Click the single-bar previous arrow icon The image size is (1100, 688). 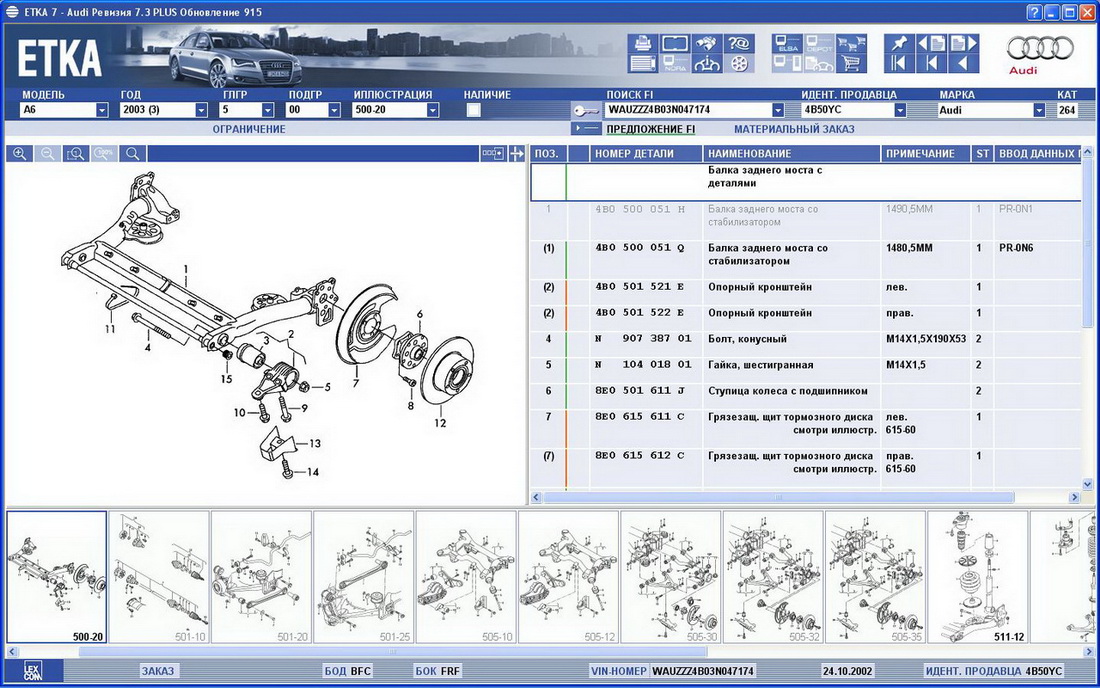(931, 64)
